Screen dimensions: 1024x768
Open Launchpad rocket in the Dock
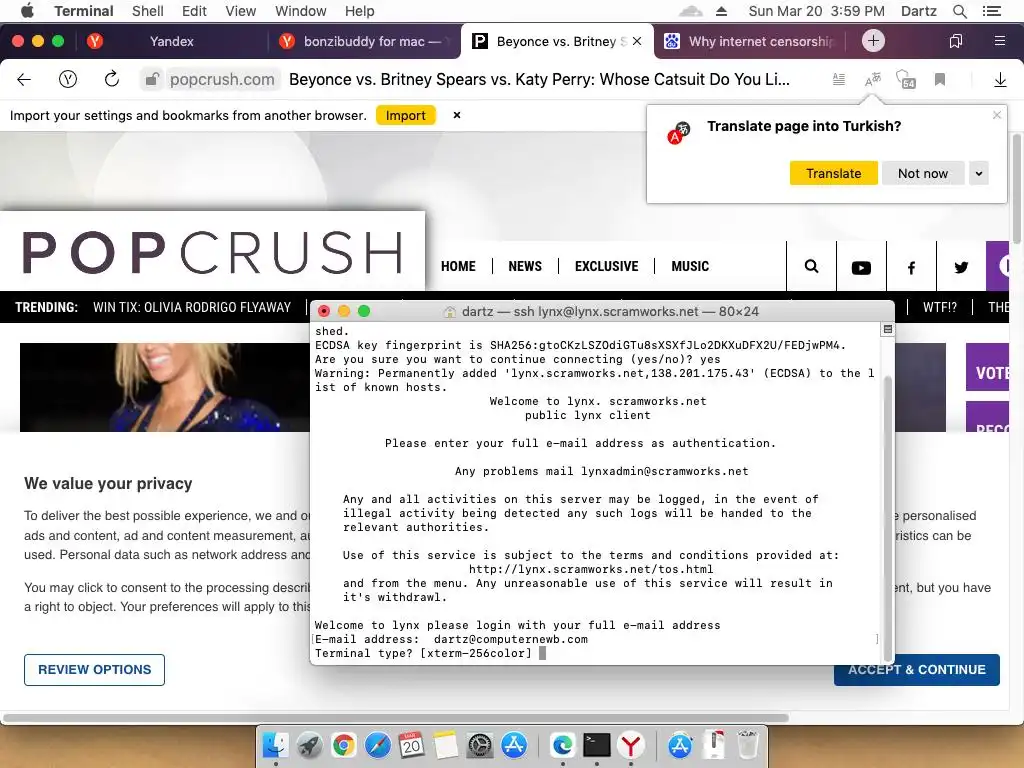pos(309,744)
